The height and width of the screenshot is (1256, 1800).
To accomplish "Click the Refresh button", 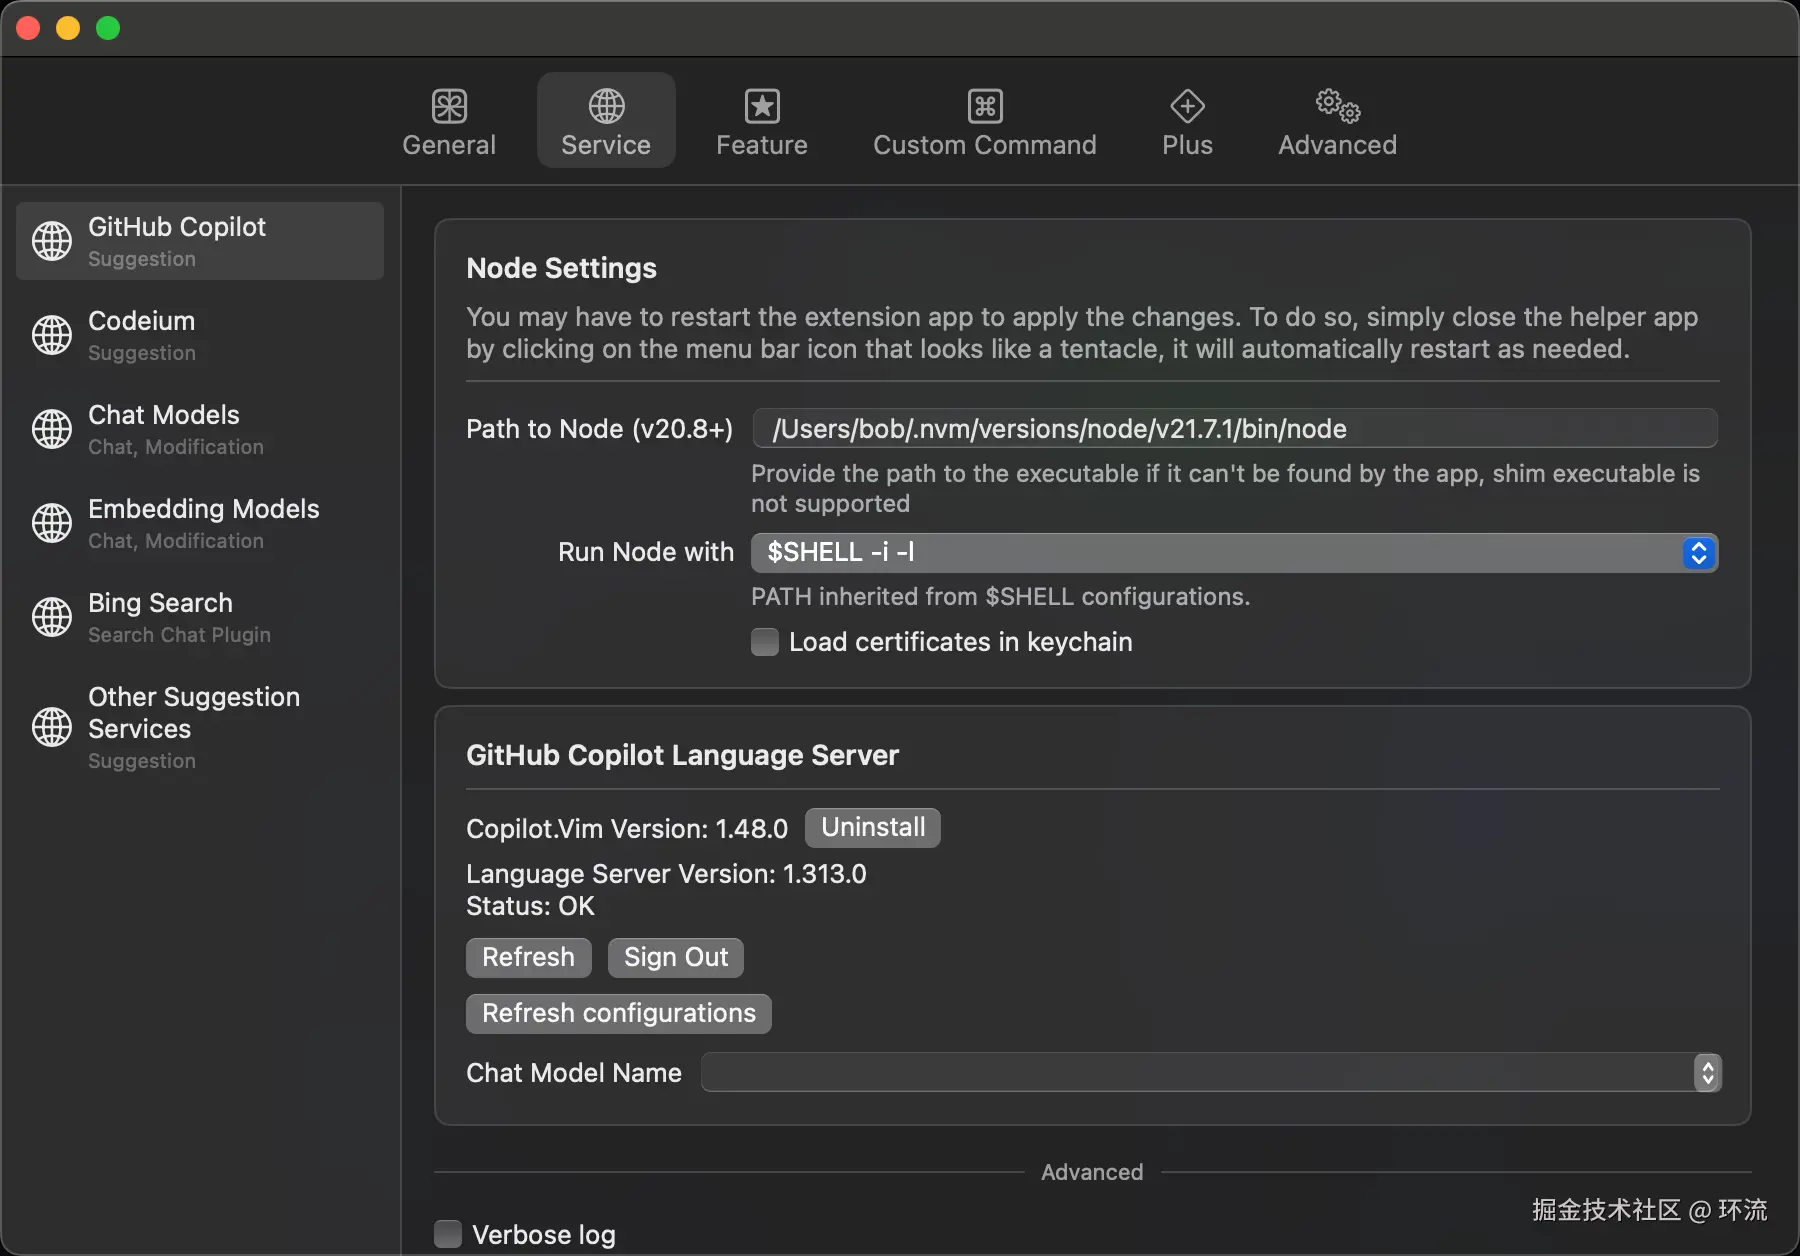I will click(x=529, y=958).
